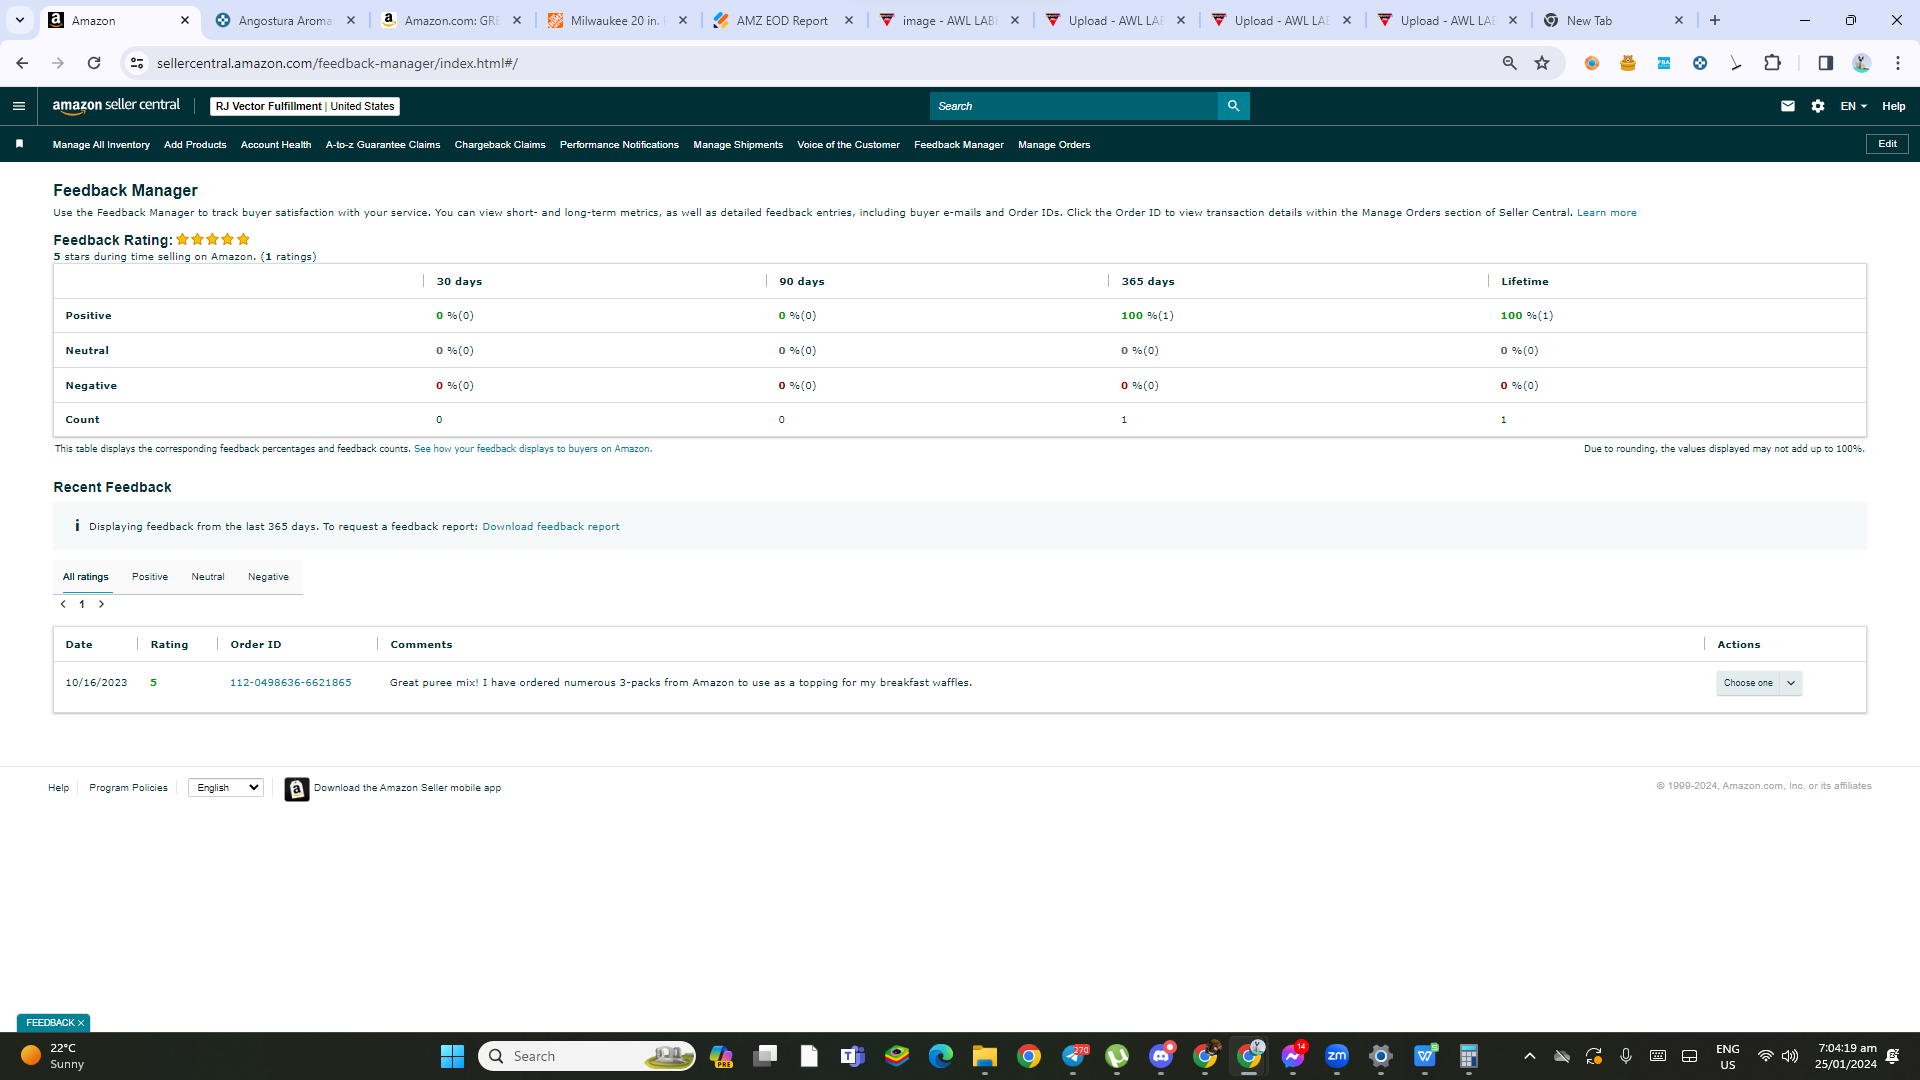Open Voice of the Customer menu item
Viewport: 1920px width, 1080px height.
[x=848, y=145]
